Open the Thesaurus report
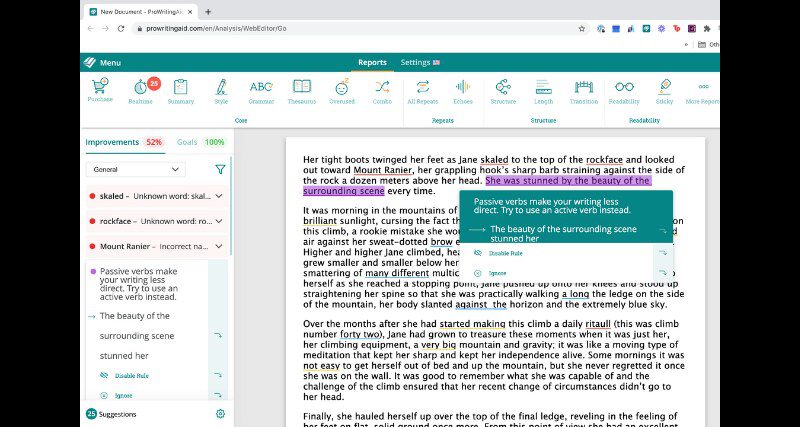The height and width of the screenshot is (427, 800). point(302,92)
